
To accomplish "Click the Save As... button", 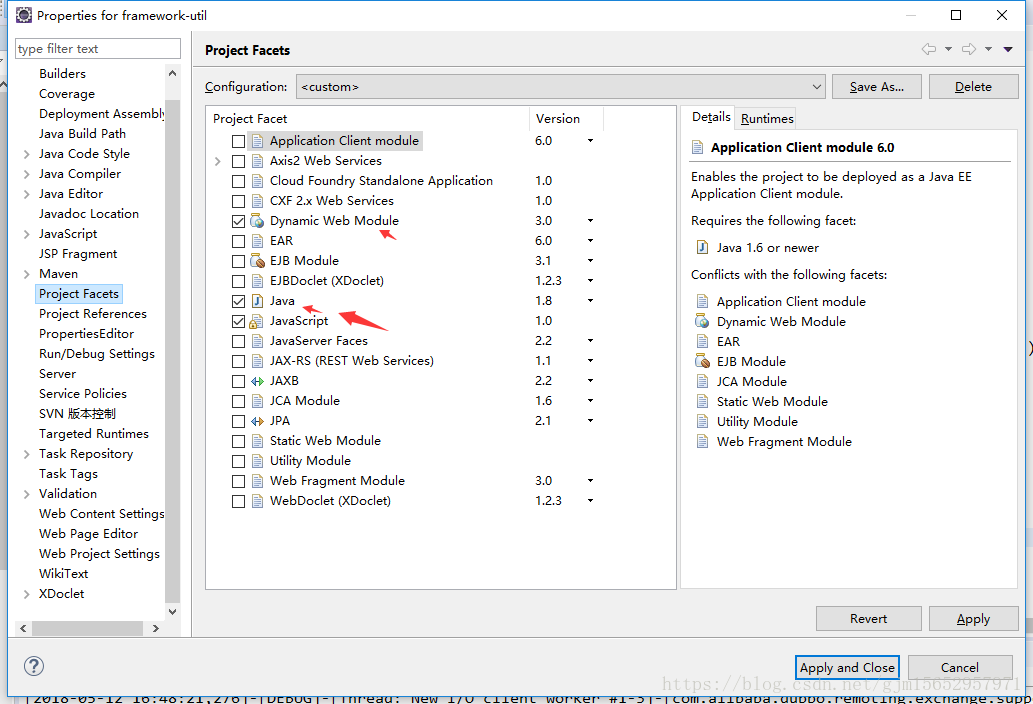I will point(876,87).
